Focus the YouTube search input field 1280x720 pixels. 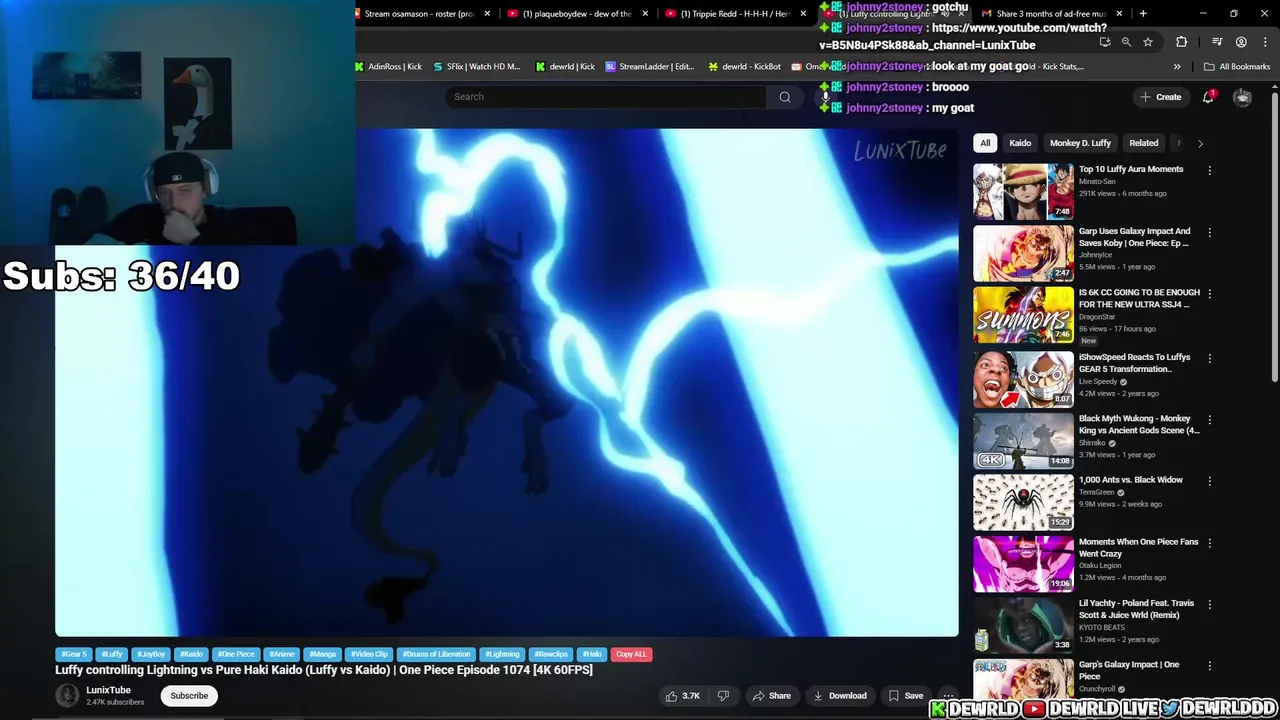coord(606,97)
